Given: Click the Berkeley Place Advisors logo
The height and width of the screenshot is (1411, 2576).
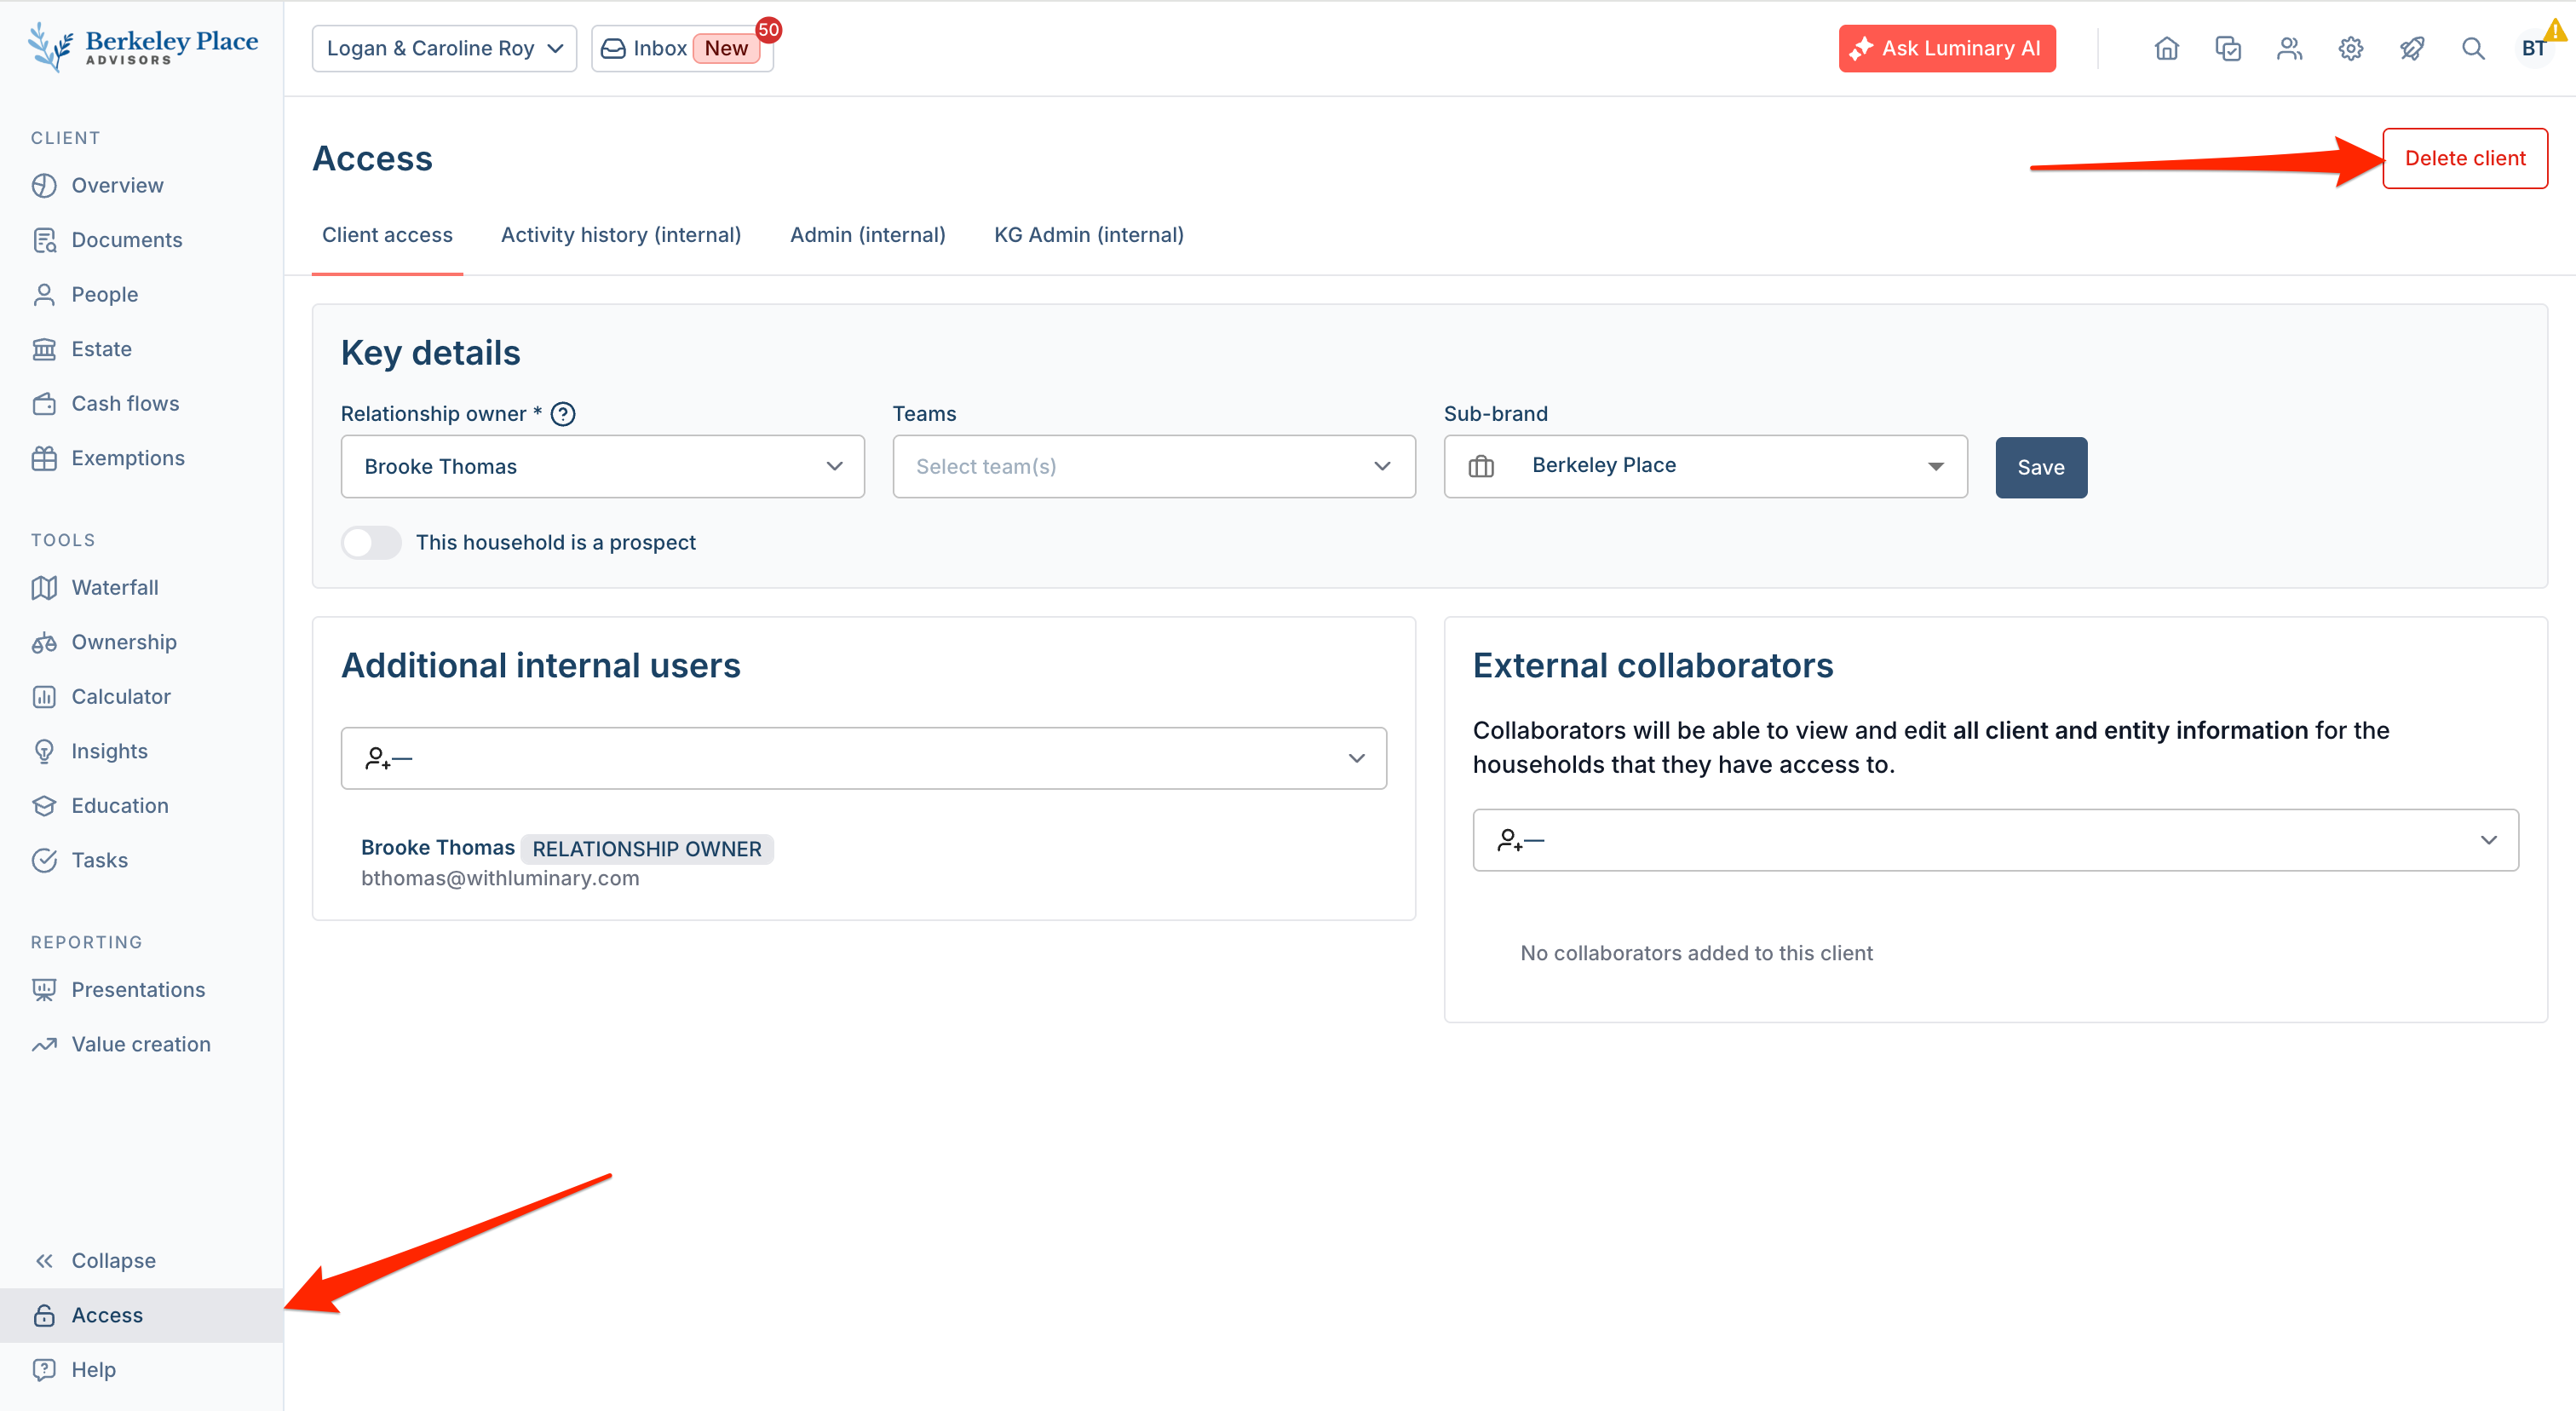Looking at the screenshot, I should coord(142,46).
